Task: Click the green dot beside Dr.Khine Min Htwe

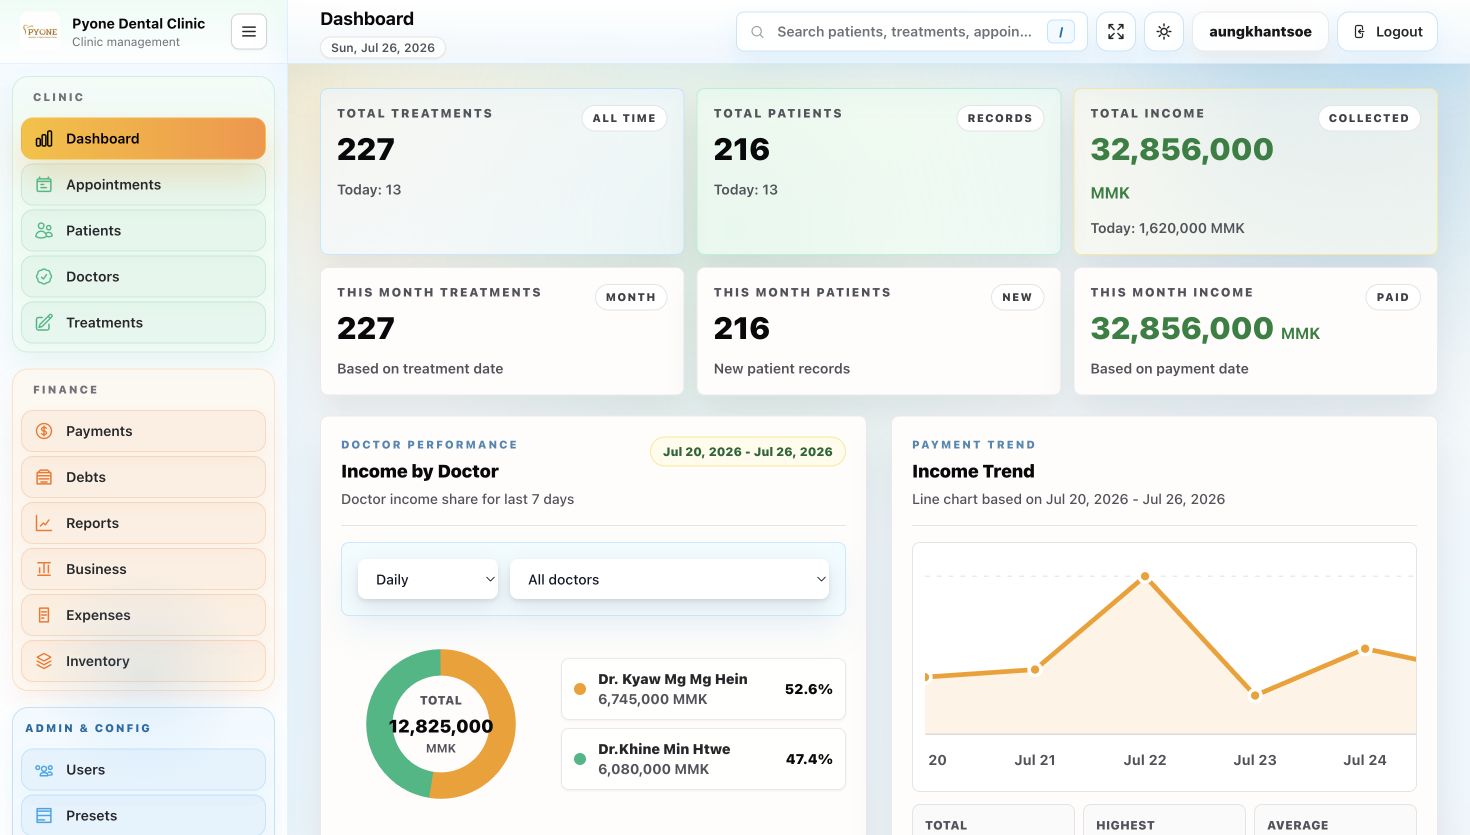Action: 580,759
